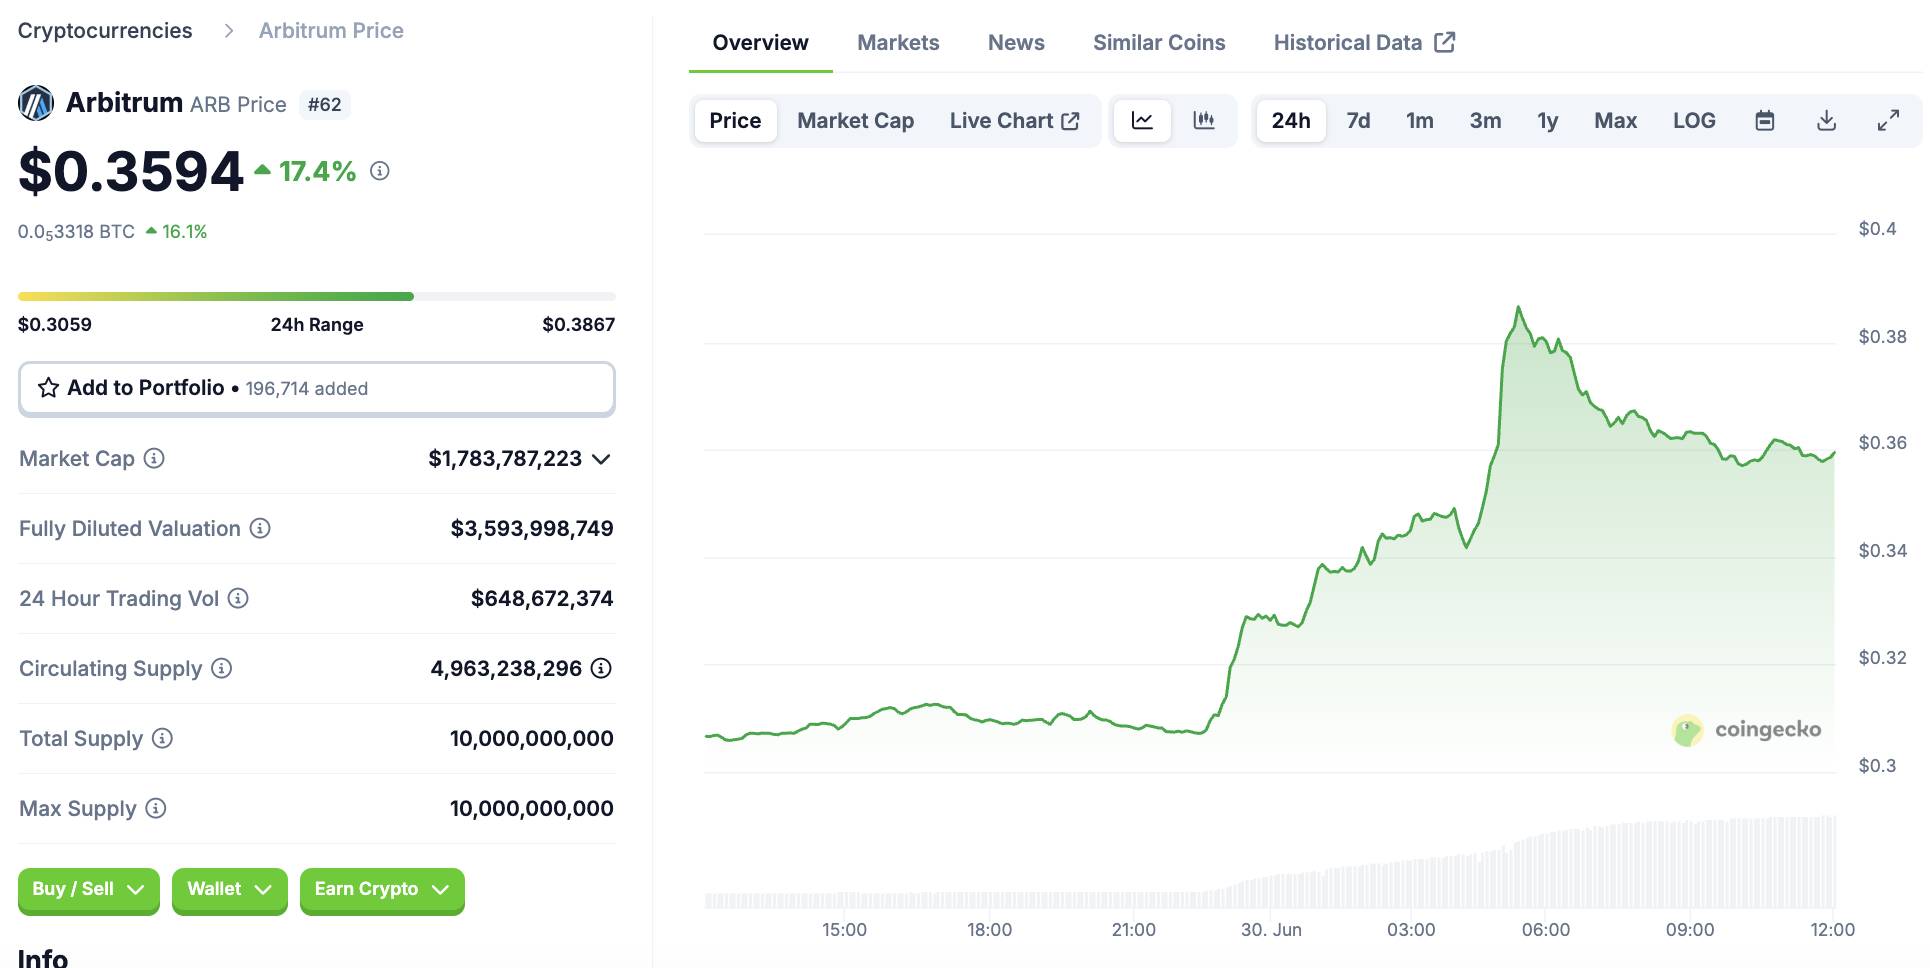Switch to line chart view icon
Screen dimensions: 1930x968
(x=1142, y=121)
